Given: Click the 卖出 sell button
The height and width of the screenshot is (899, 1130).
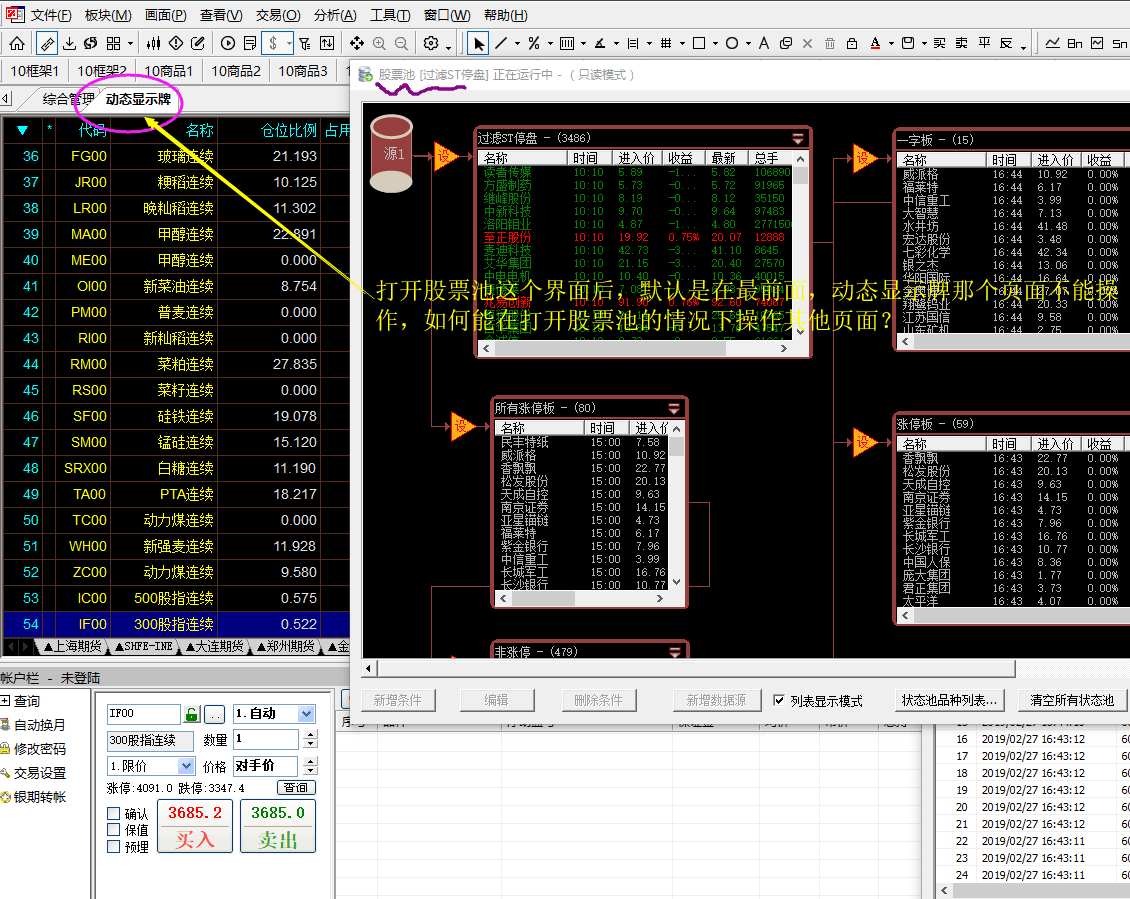Looking at the screenshot, I should (277, 826).
